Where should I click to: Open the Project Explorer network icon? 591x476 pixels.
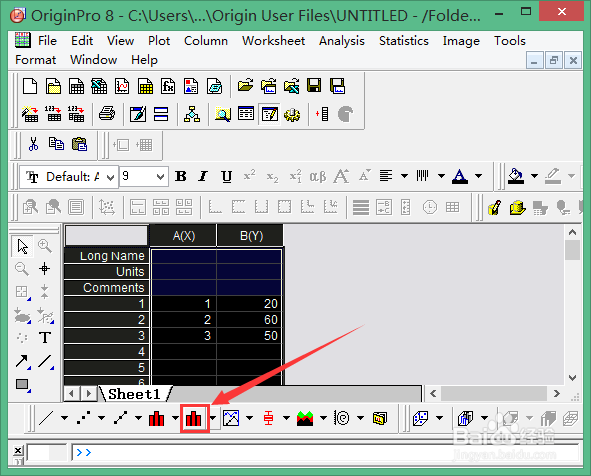(192, 114)
